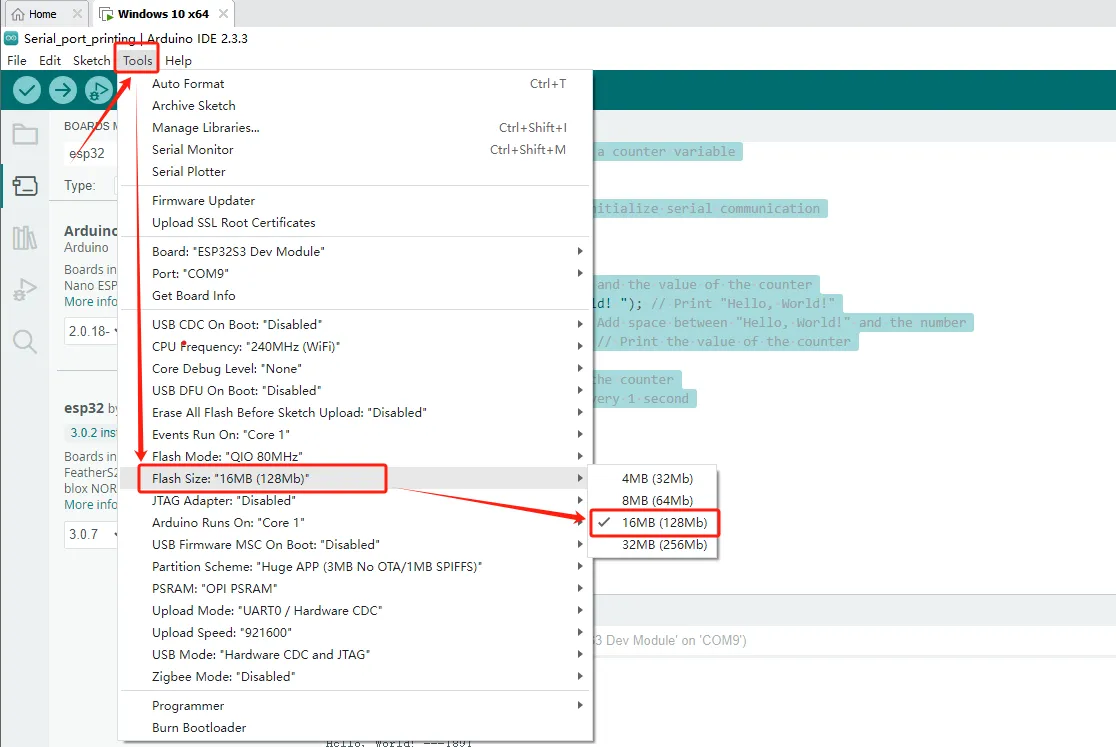Open More info link under blox NOR

click(90, 504)
